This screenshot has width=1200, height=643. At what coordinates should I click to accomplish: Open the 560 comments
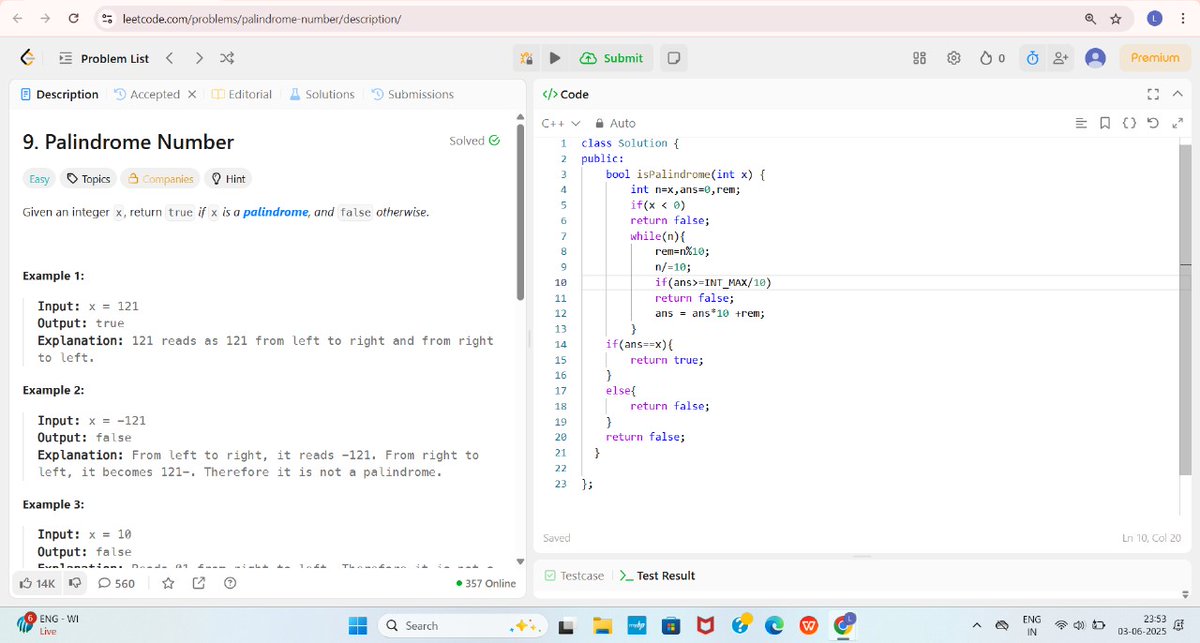point(116,583)
